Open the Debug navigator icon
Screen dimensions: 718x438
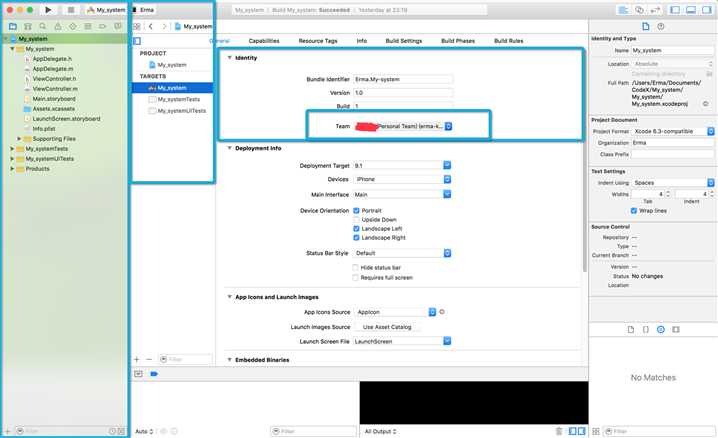point(87,27)
